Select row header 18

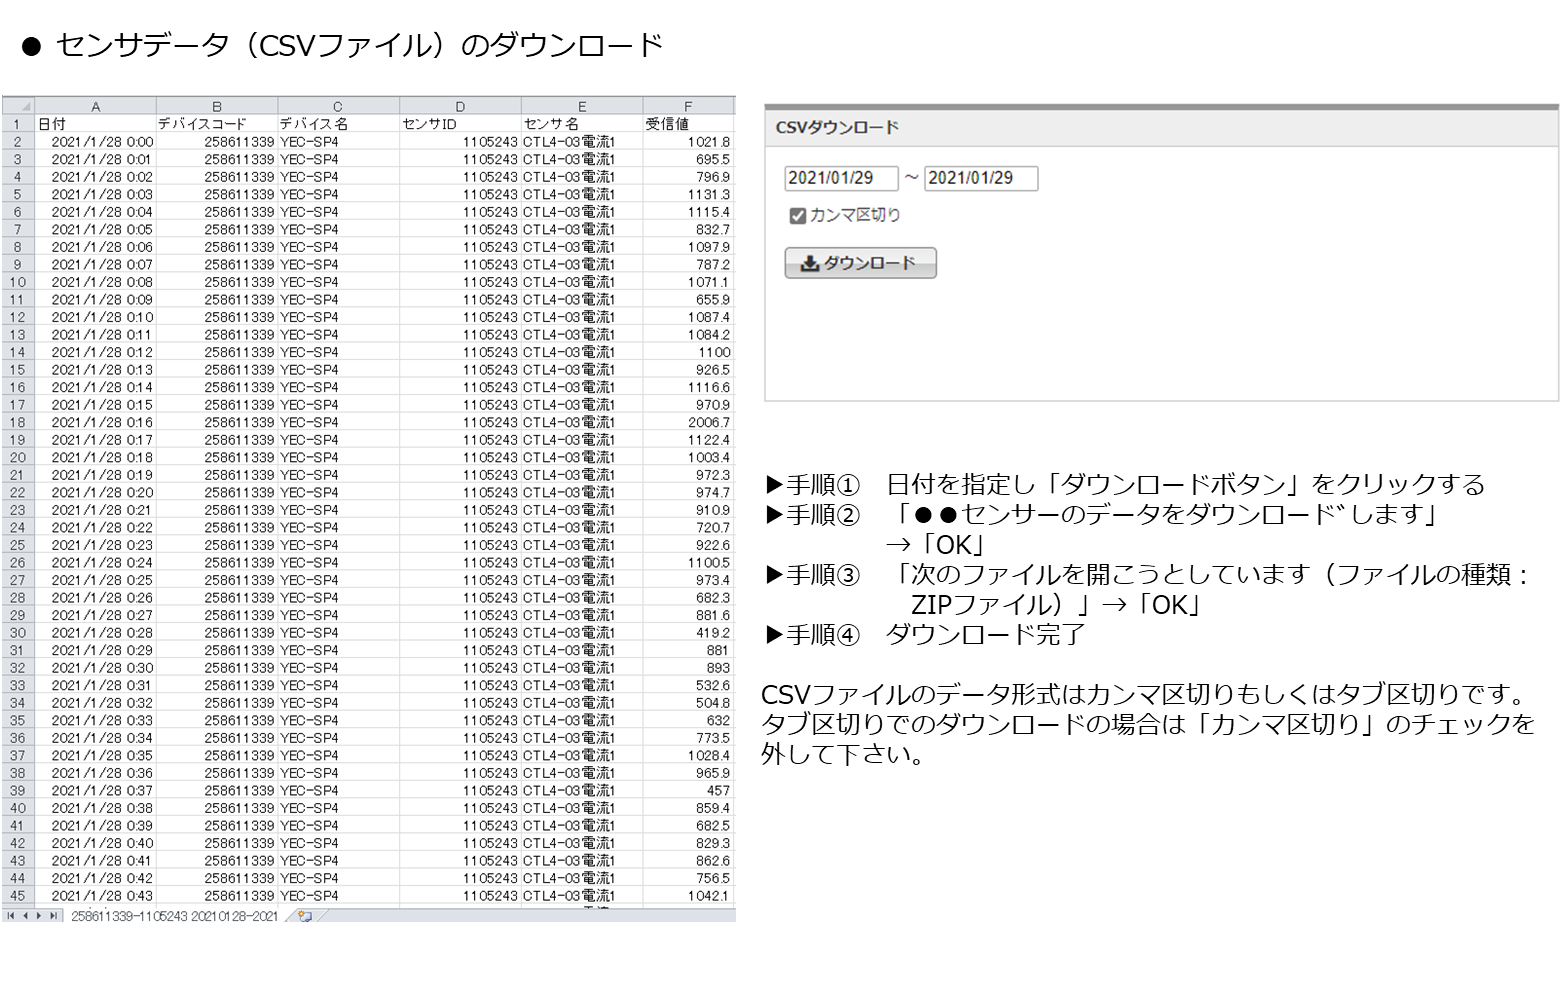pos(18,422)
